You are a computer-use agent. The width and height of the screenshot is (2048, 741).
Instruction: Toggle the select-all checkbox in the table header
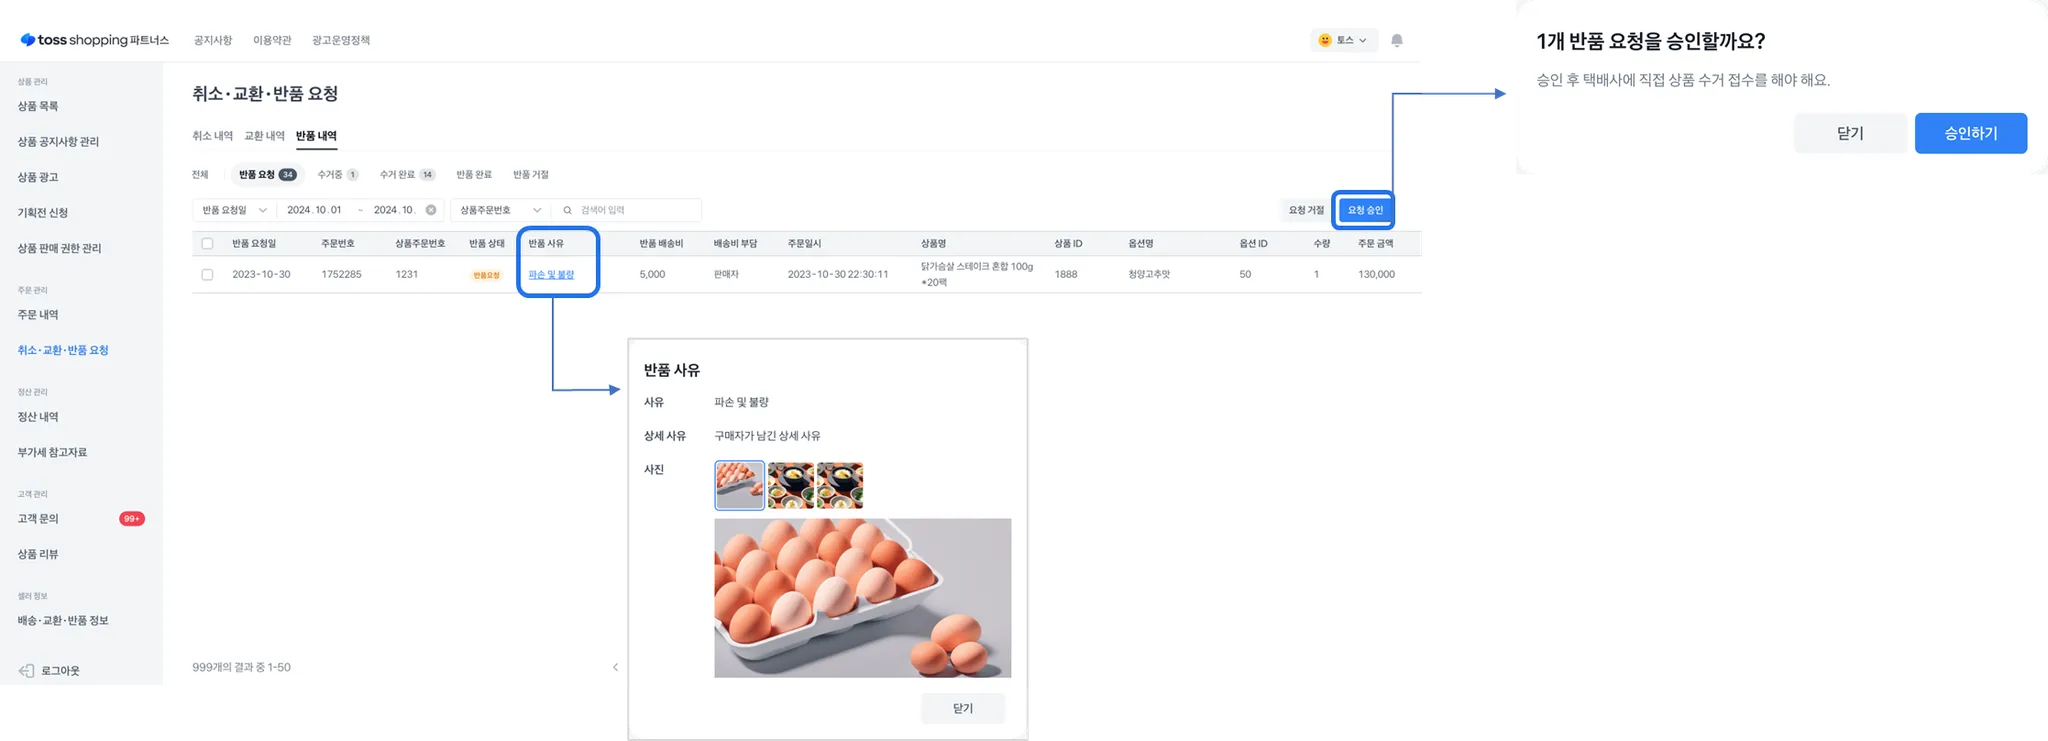(207, 243)
